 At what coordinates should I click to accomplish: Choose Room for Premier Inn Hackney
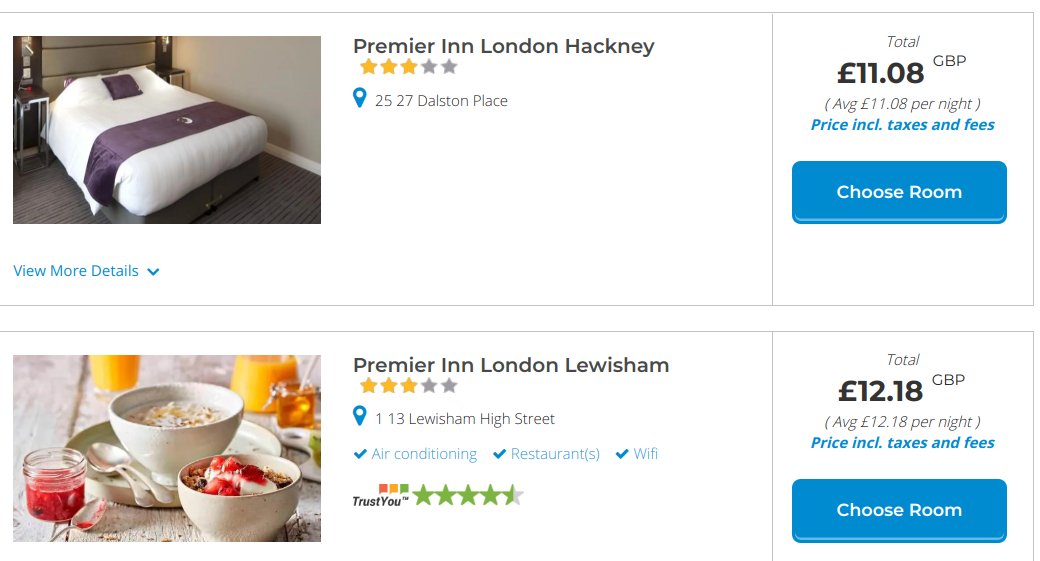[x=899, y=192]
